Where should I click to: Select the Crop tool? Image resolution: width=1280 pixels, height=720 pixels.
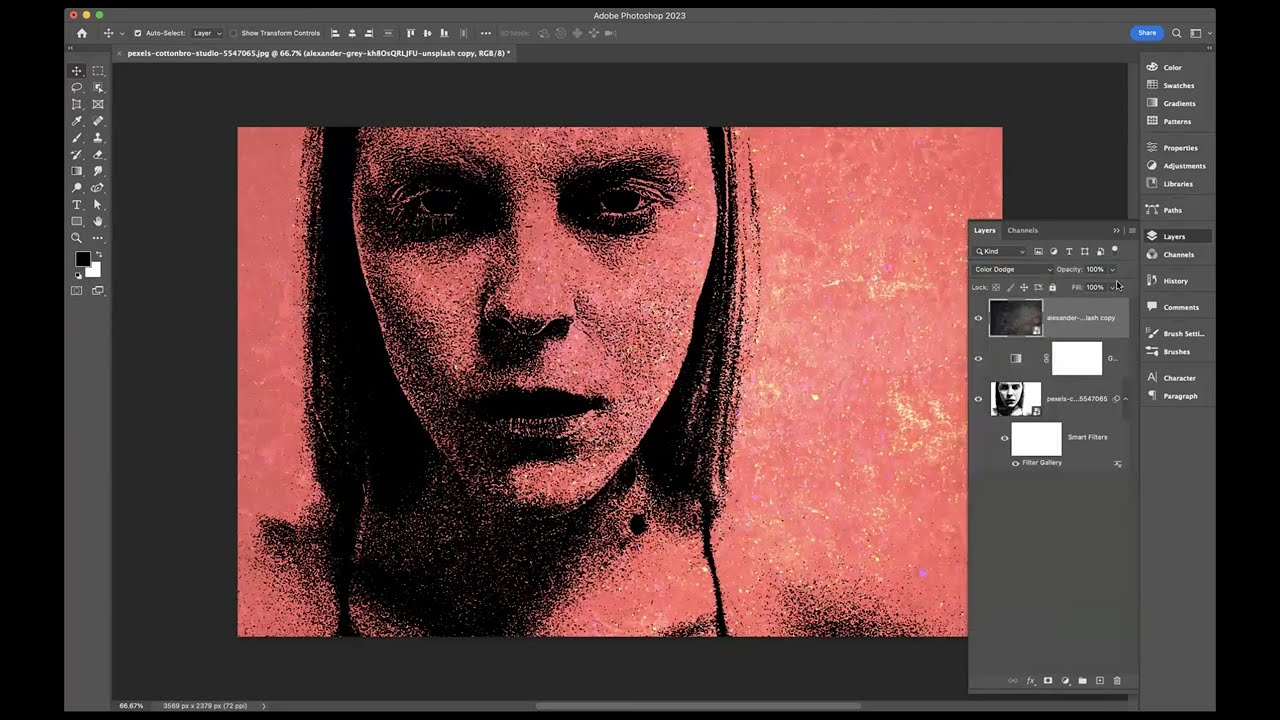pyautogui.click(x=76, y=104)
